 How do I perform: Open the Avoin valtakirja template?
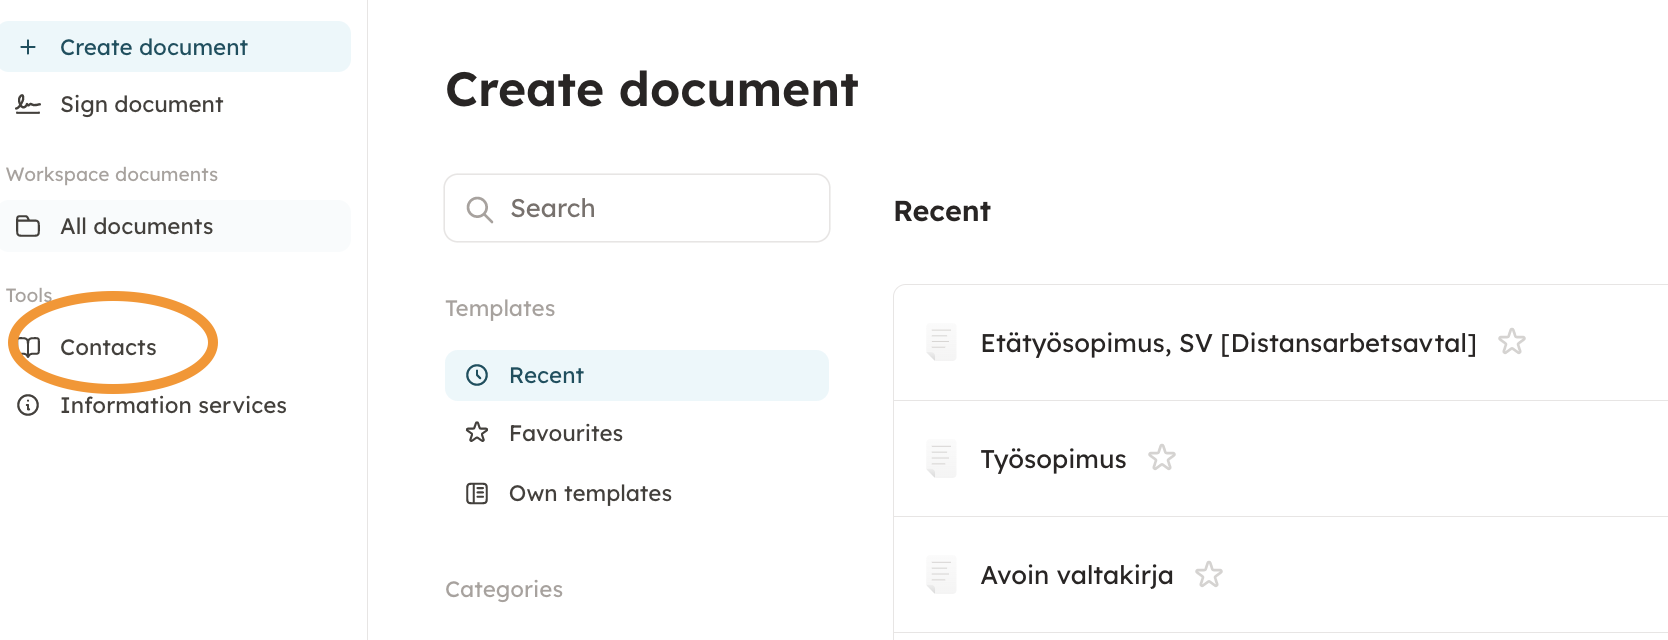point(1076,575)
